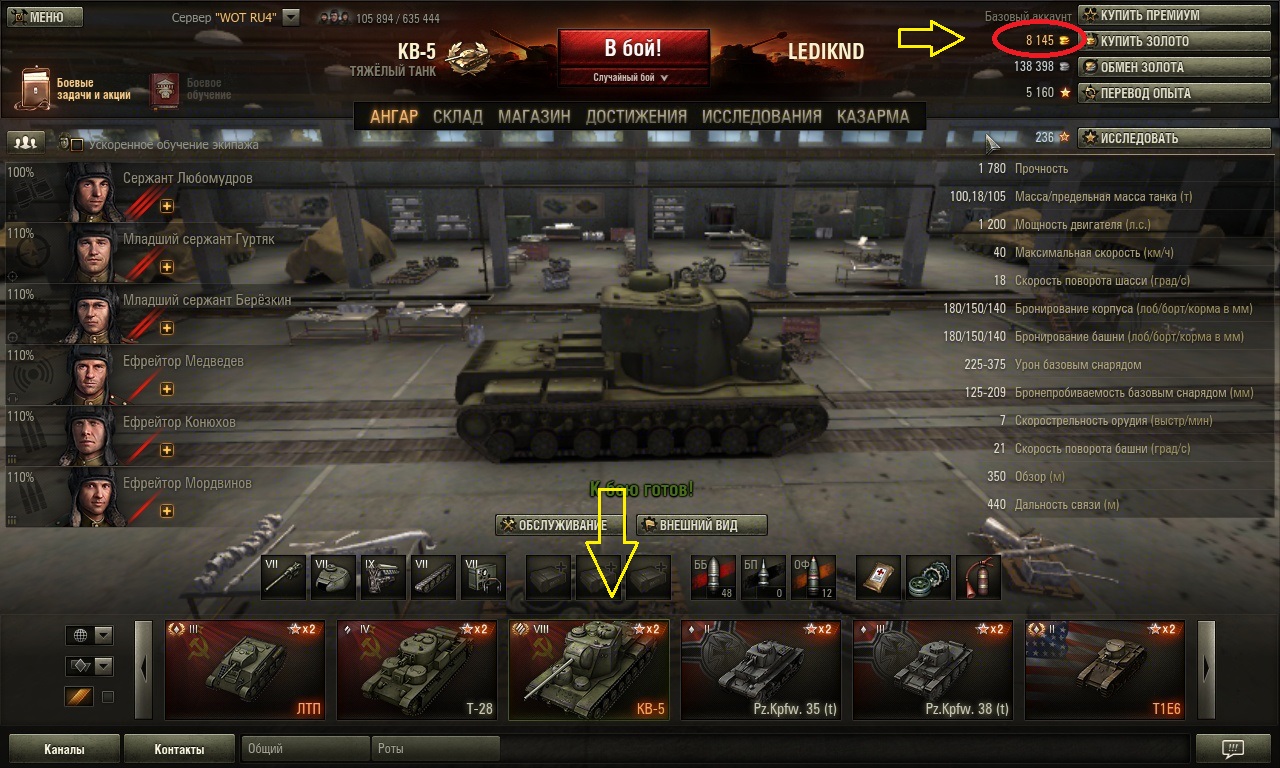Click the plus toggle next to Сержант Любомудров
The width and height of the screenshot is (1280, 768).
[x=167, y=206]
